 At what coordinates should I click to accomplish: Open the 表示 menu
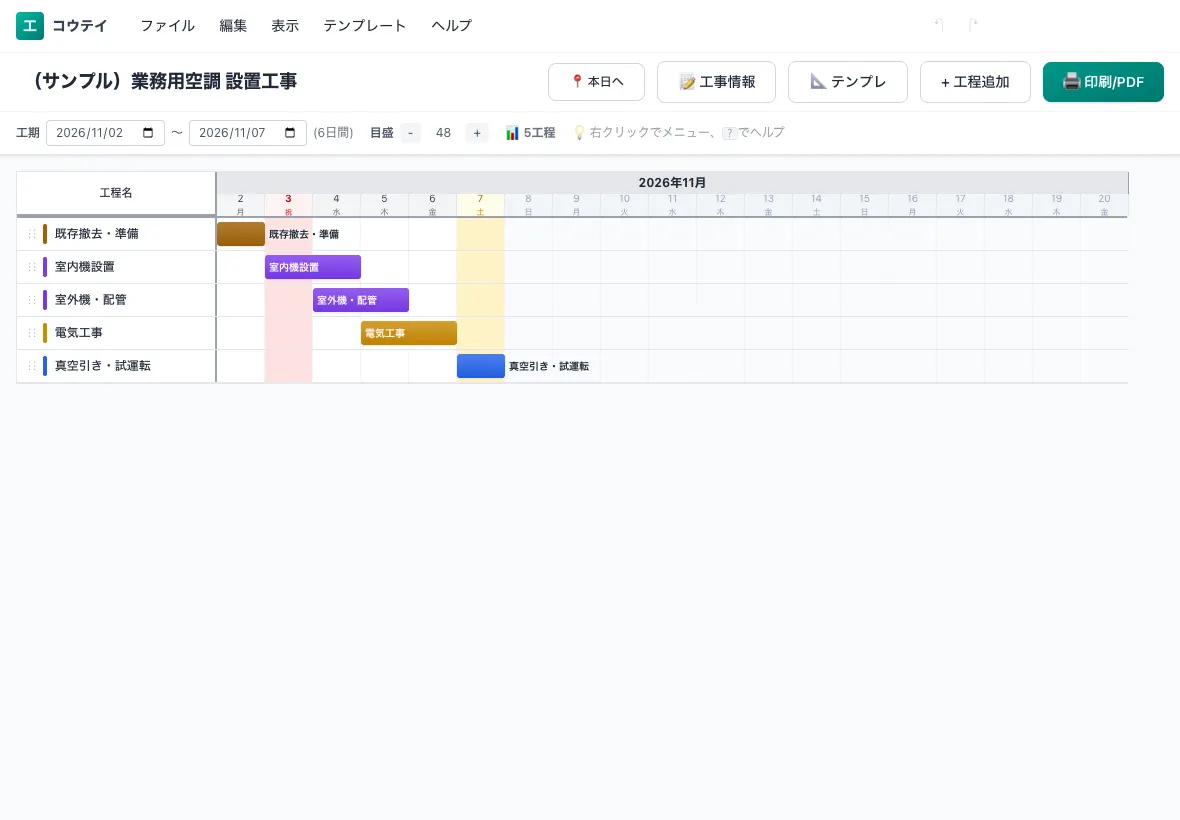tap(285, 26)
